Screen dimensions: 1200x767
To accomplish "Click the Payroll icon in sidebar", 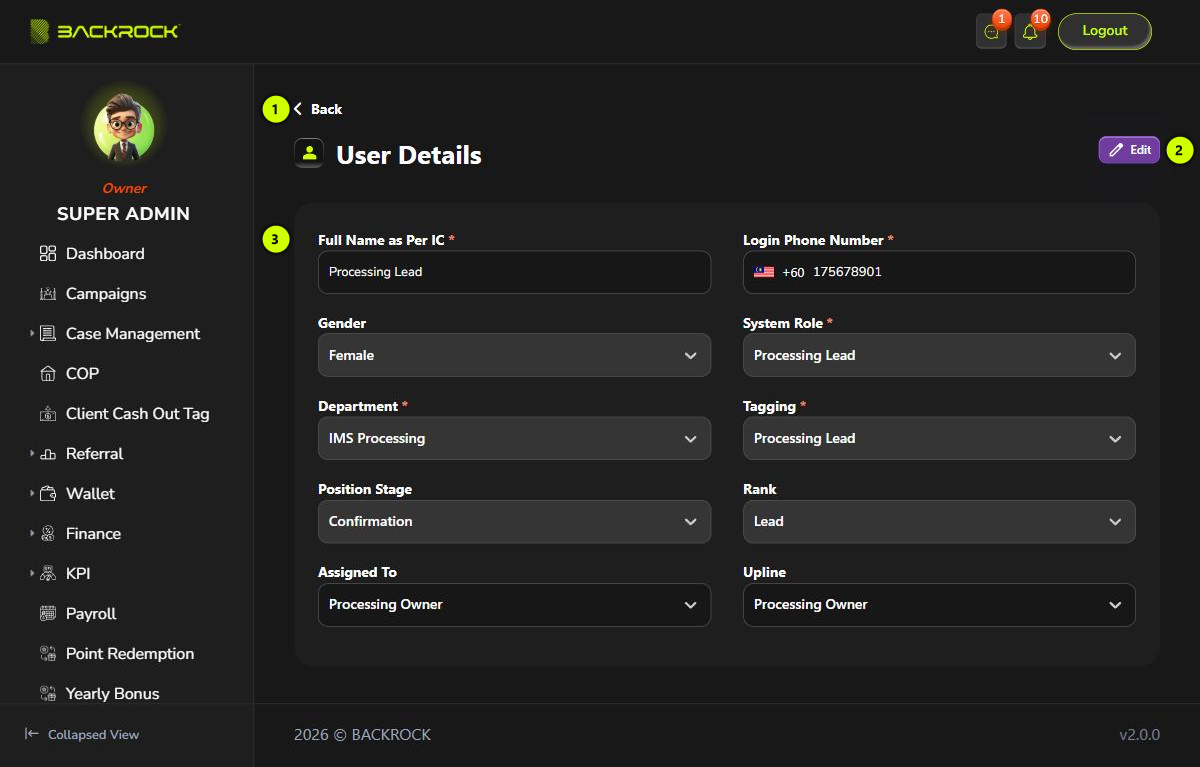I will [x=48, y=614].
